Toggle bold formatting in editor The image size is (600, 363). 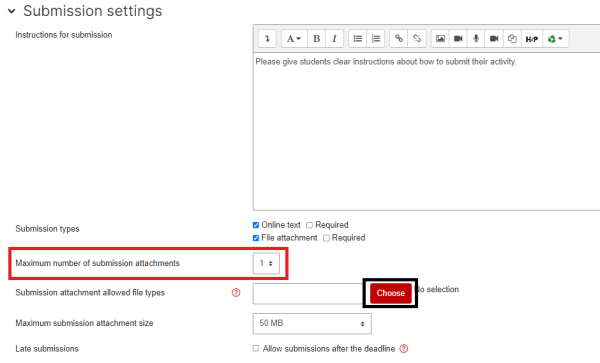pos(316,39)
